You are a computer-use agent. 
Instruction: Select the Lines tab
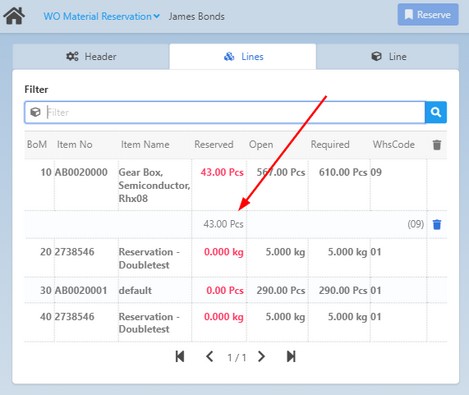click(243, 57)
